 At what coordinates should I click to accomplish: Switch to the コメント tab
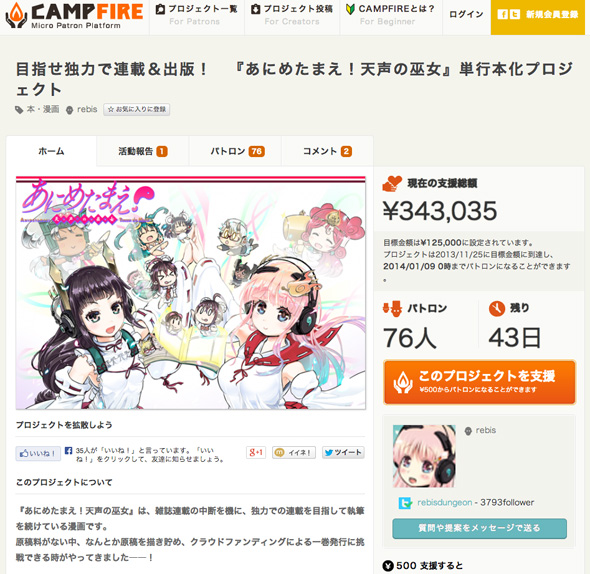[327, 151]
